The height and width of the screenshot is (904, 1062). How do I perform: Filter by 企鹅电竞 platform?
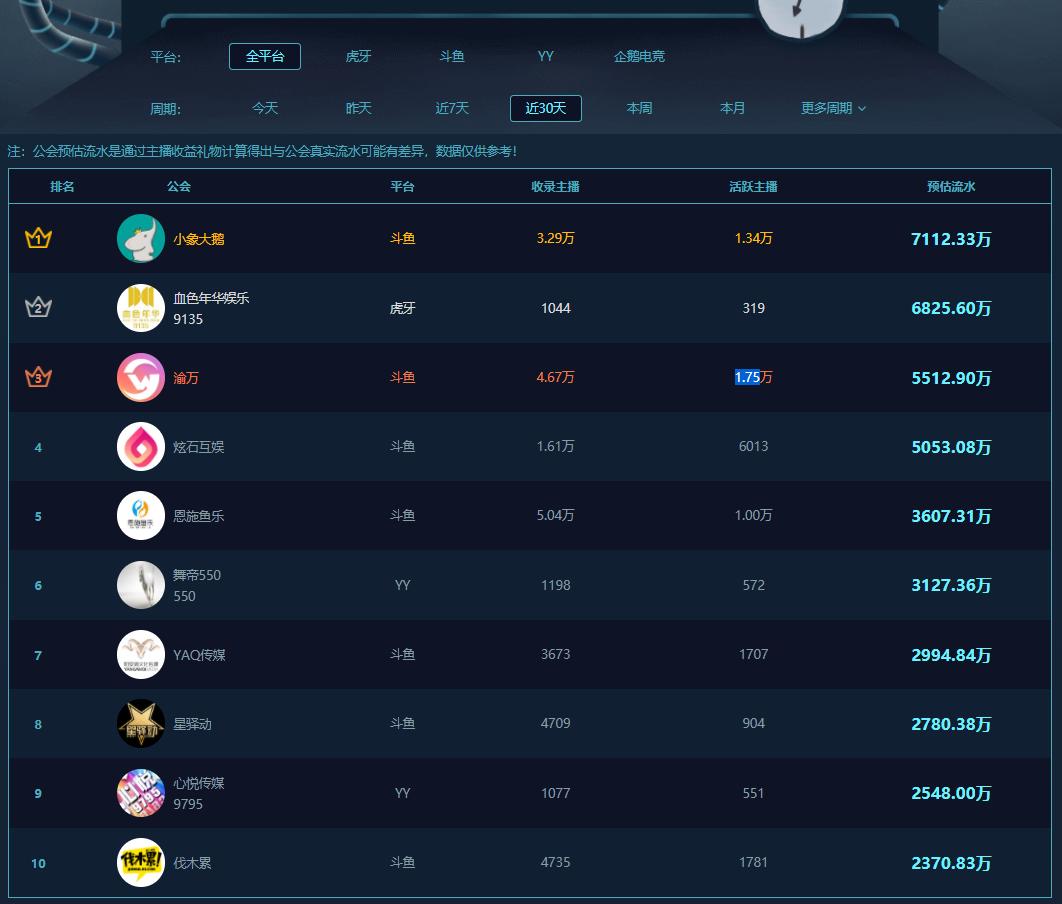[x=639, y=56]
